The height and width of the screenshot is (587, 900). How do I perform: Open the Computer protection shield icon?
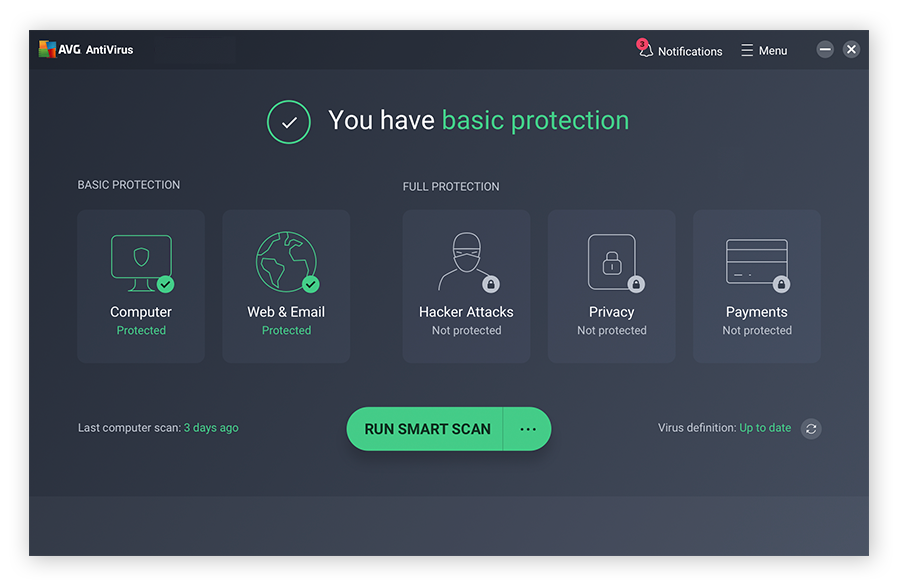click(x=140, y=258)
